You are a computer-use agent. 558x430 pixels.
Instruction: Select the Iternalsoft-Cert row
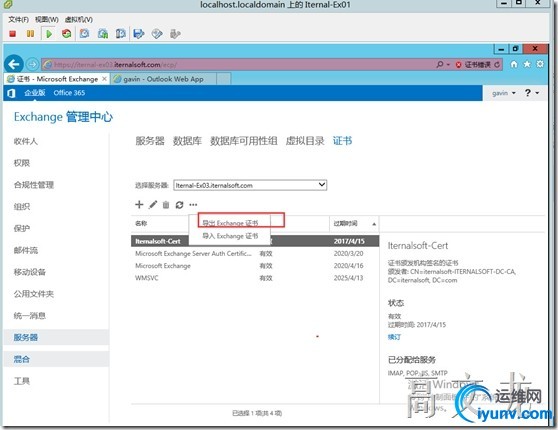click(x=255, y=241)
